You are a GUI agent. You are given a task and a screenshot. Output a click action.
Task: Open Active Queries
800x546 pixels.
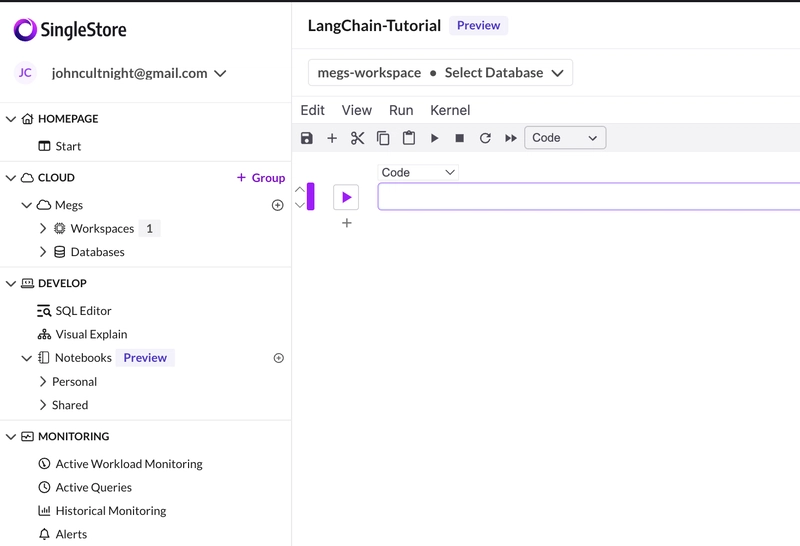(93, 487)
